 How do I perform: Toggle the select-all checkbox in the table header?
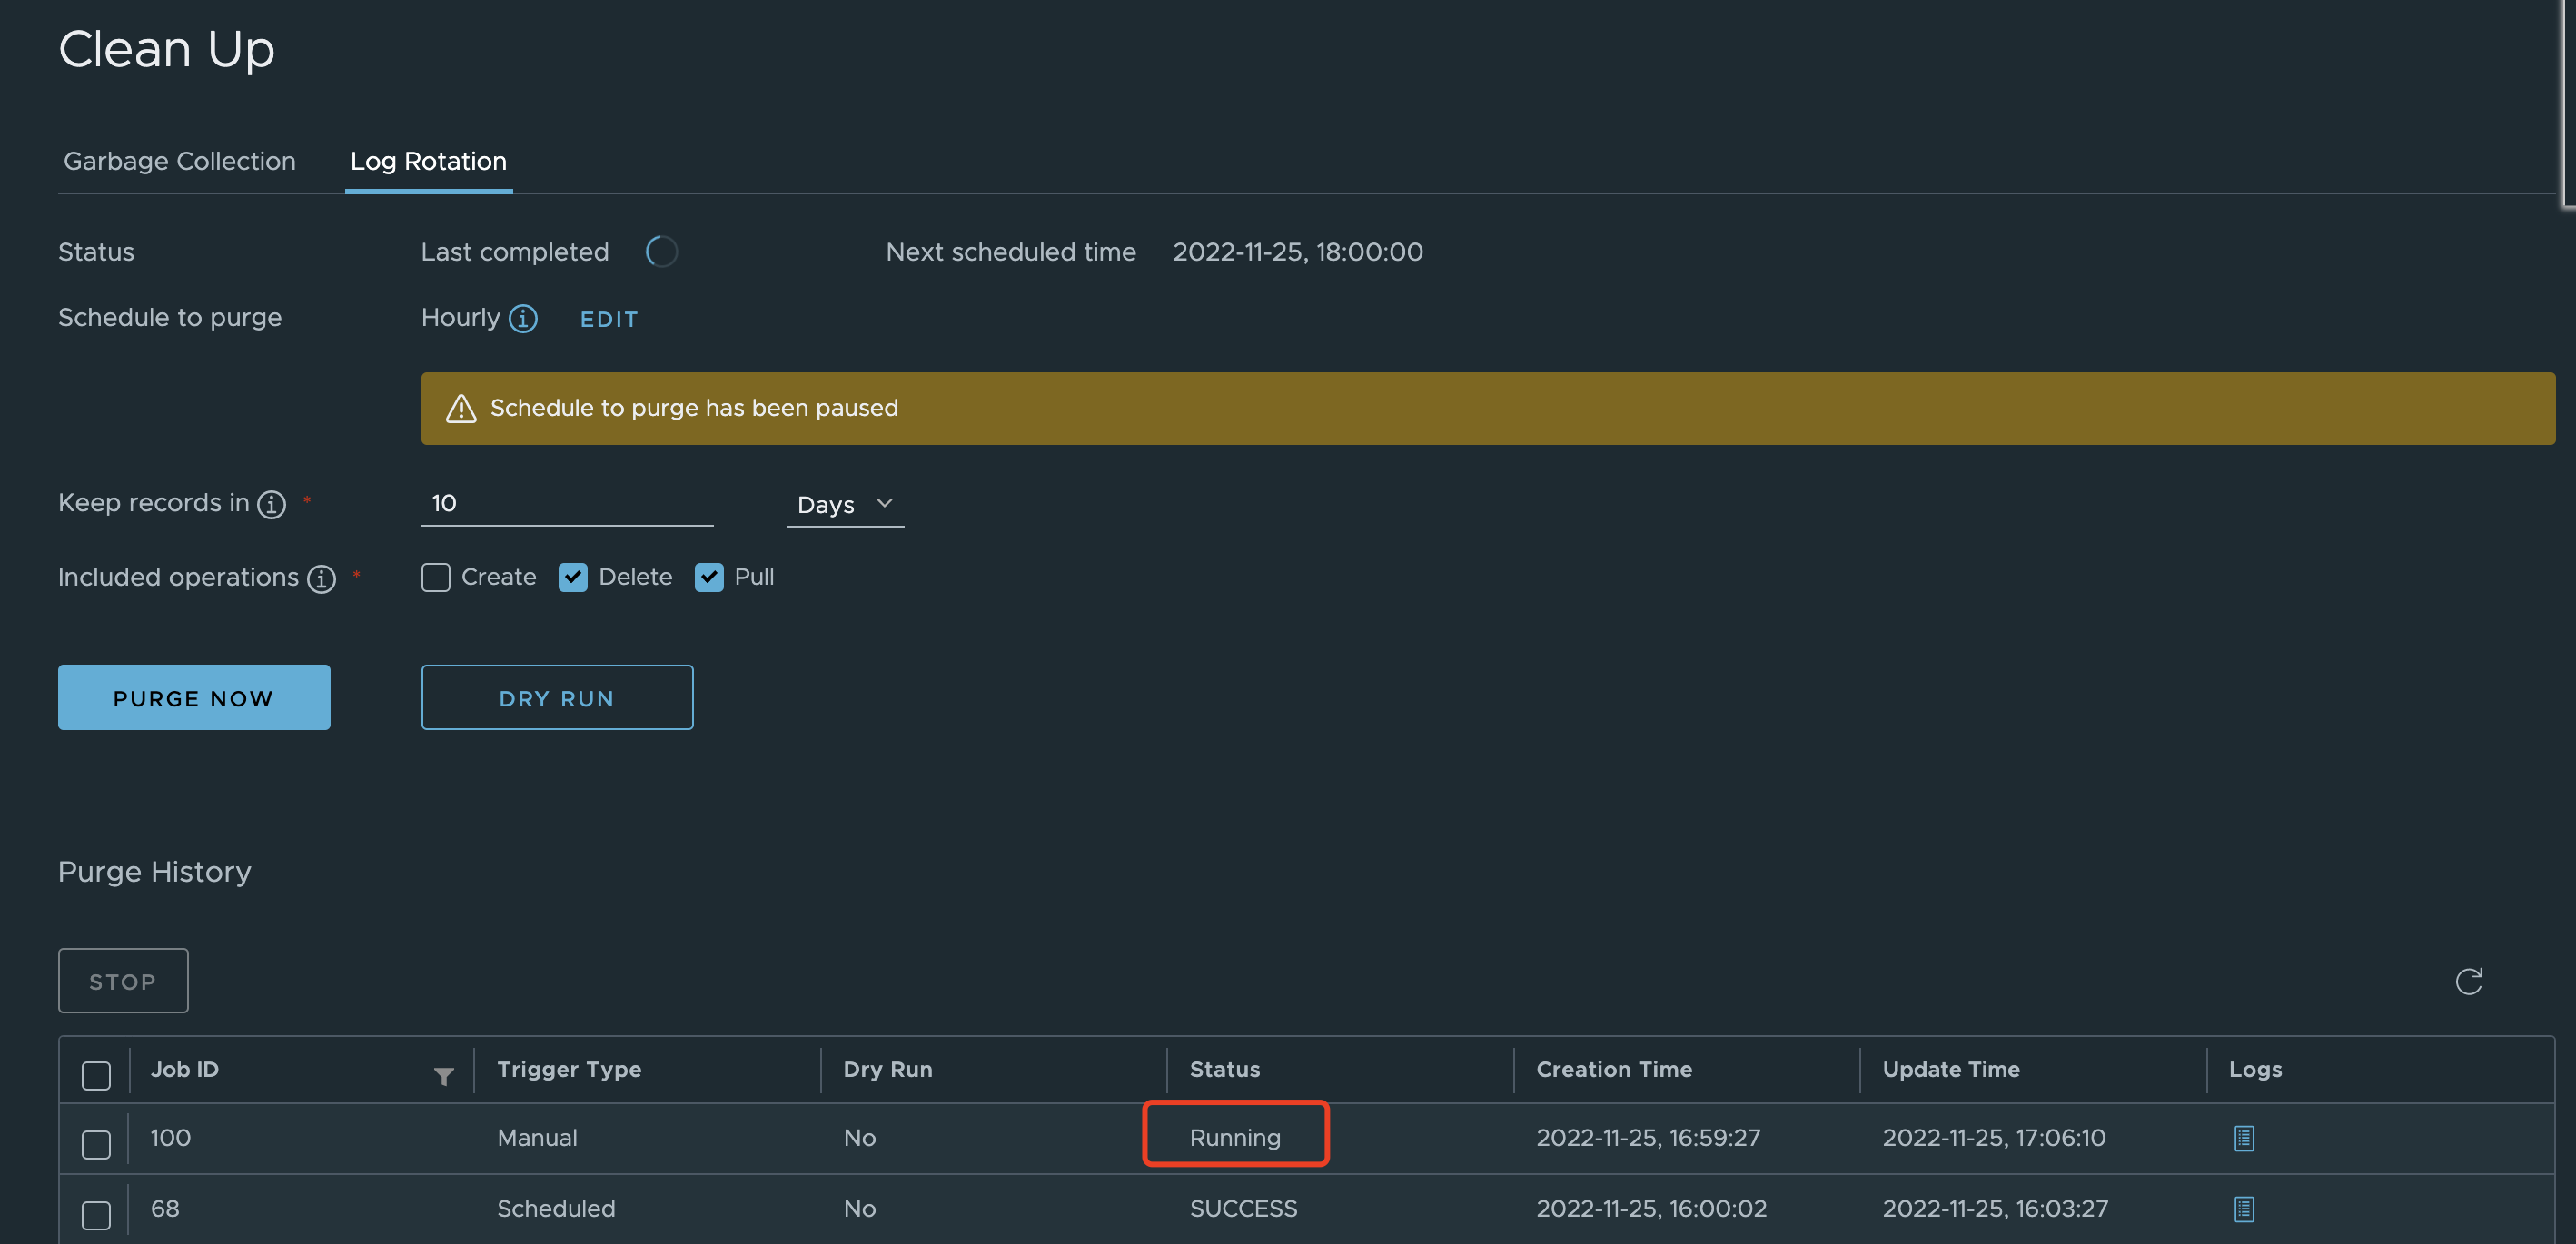tap(96, 1075)
